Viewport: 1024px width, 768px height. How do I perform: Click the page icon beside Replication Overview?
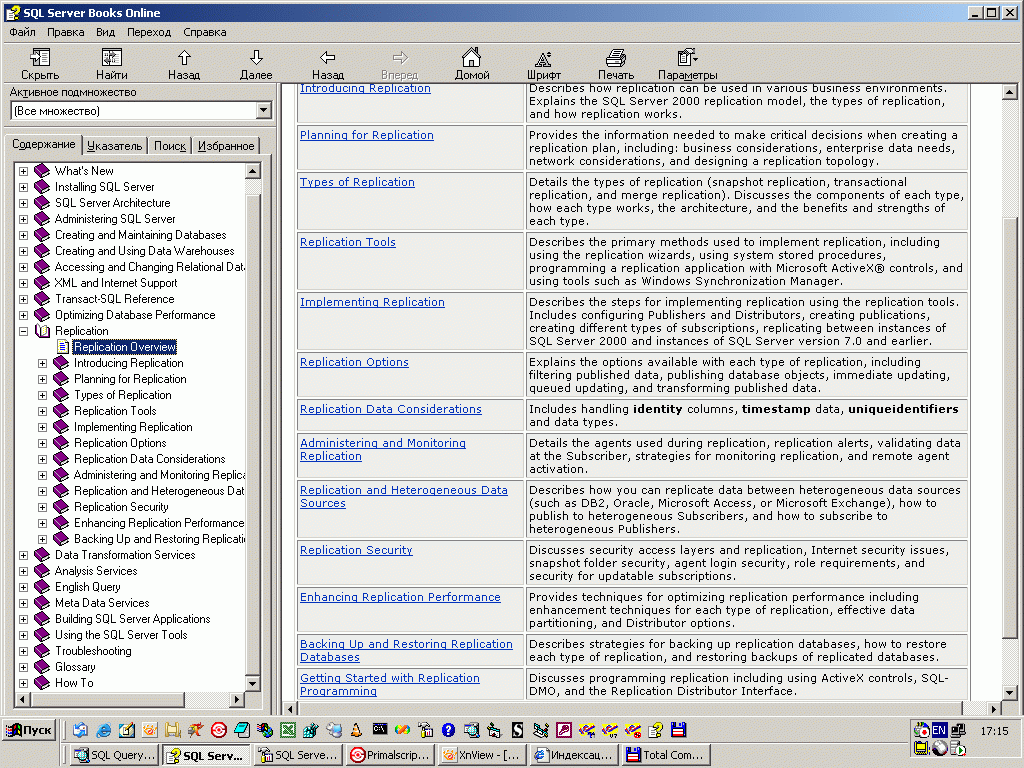(63, 347)
